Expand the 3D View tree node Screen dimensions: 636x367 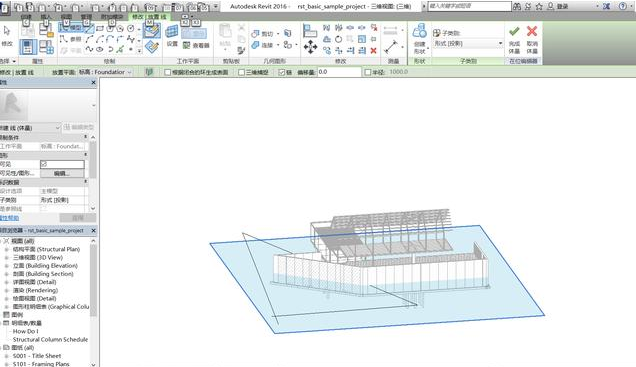tap(6, 258)
